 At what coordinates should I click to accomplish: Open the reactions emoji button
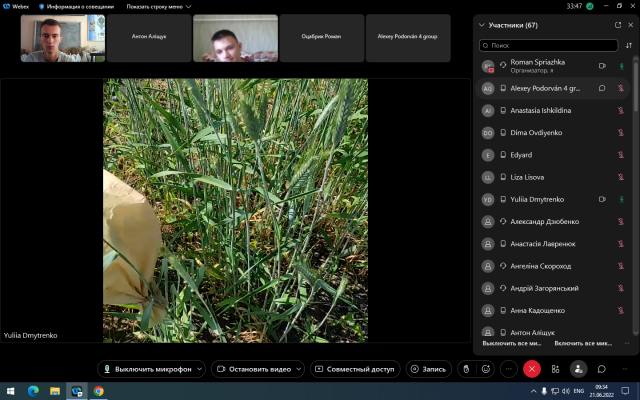click(486, 368)
